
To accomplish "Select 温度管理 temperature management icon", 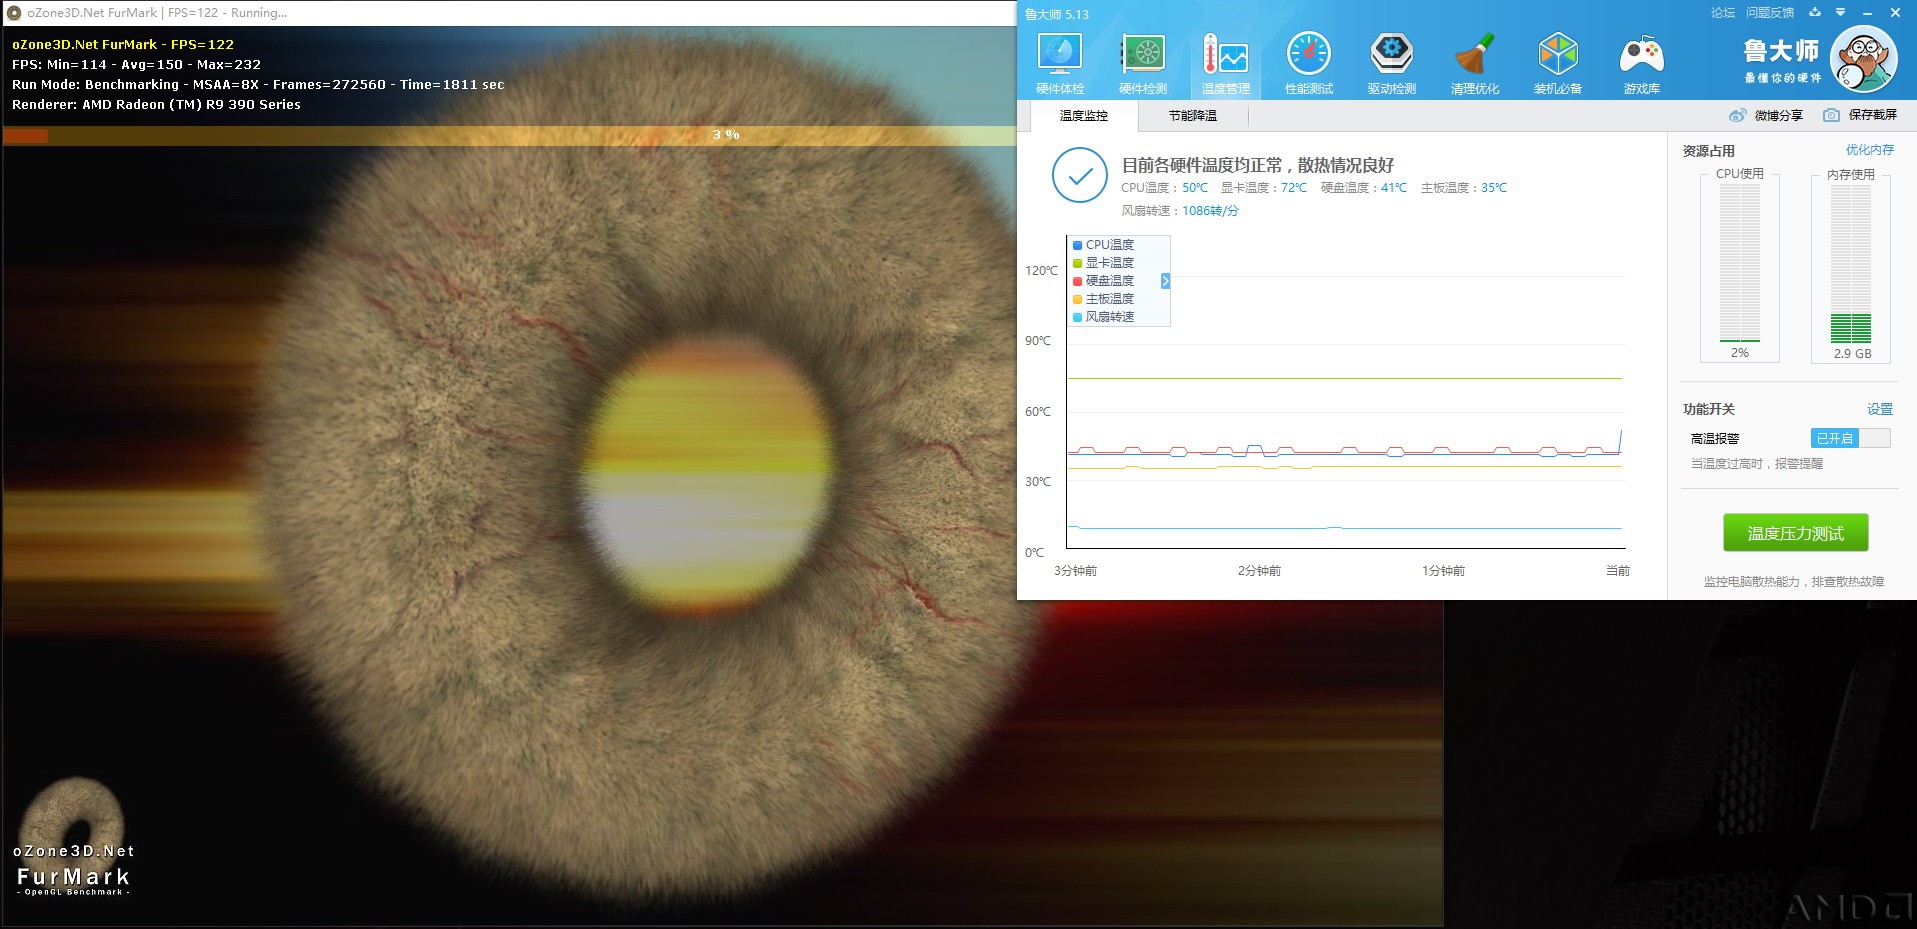I will coord(1226,63).
